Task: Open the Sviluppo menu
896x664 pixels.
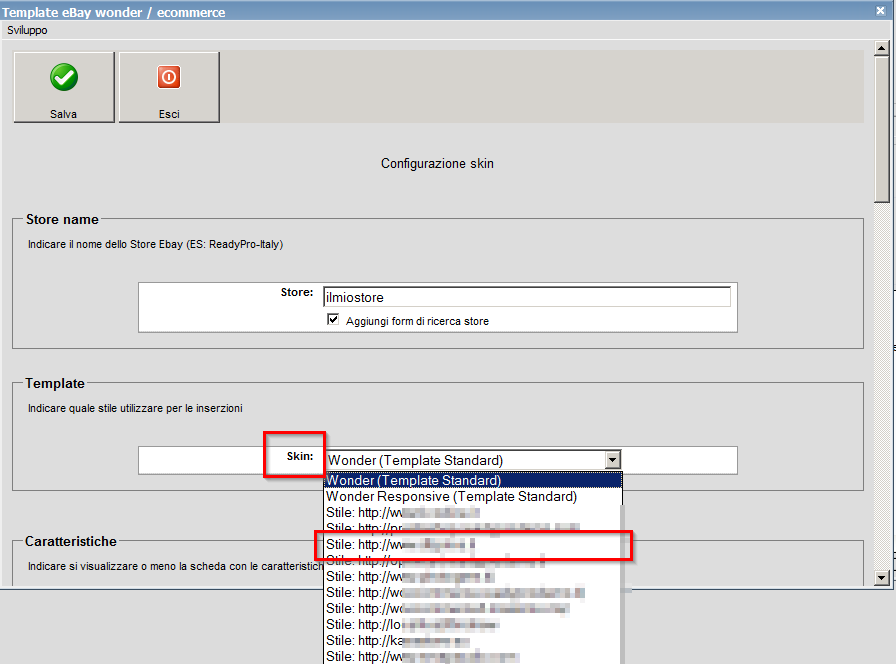Action: 27,30
